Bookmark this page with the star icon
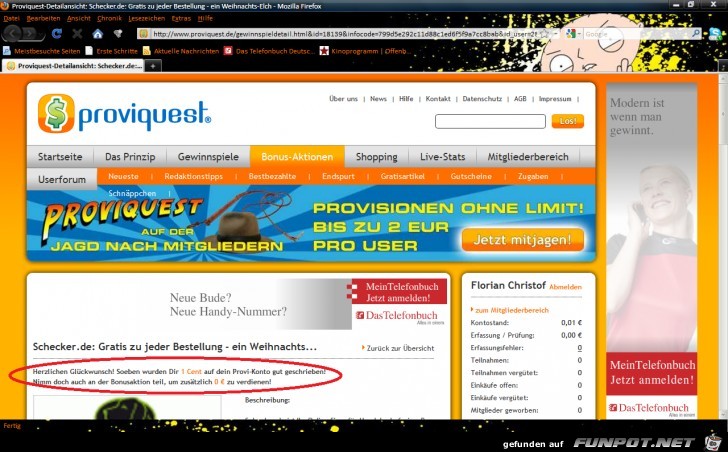This screenshot has height=452, width=728. [x=544, y=34]
